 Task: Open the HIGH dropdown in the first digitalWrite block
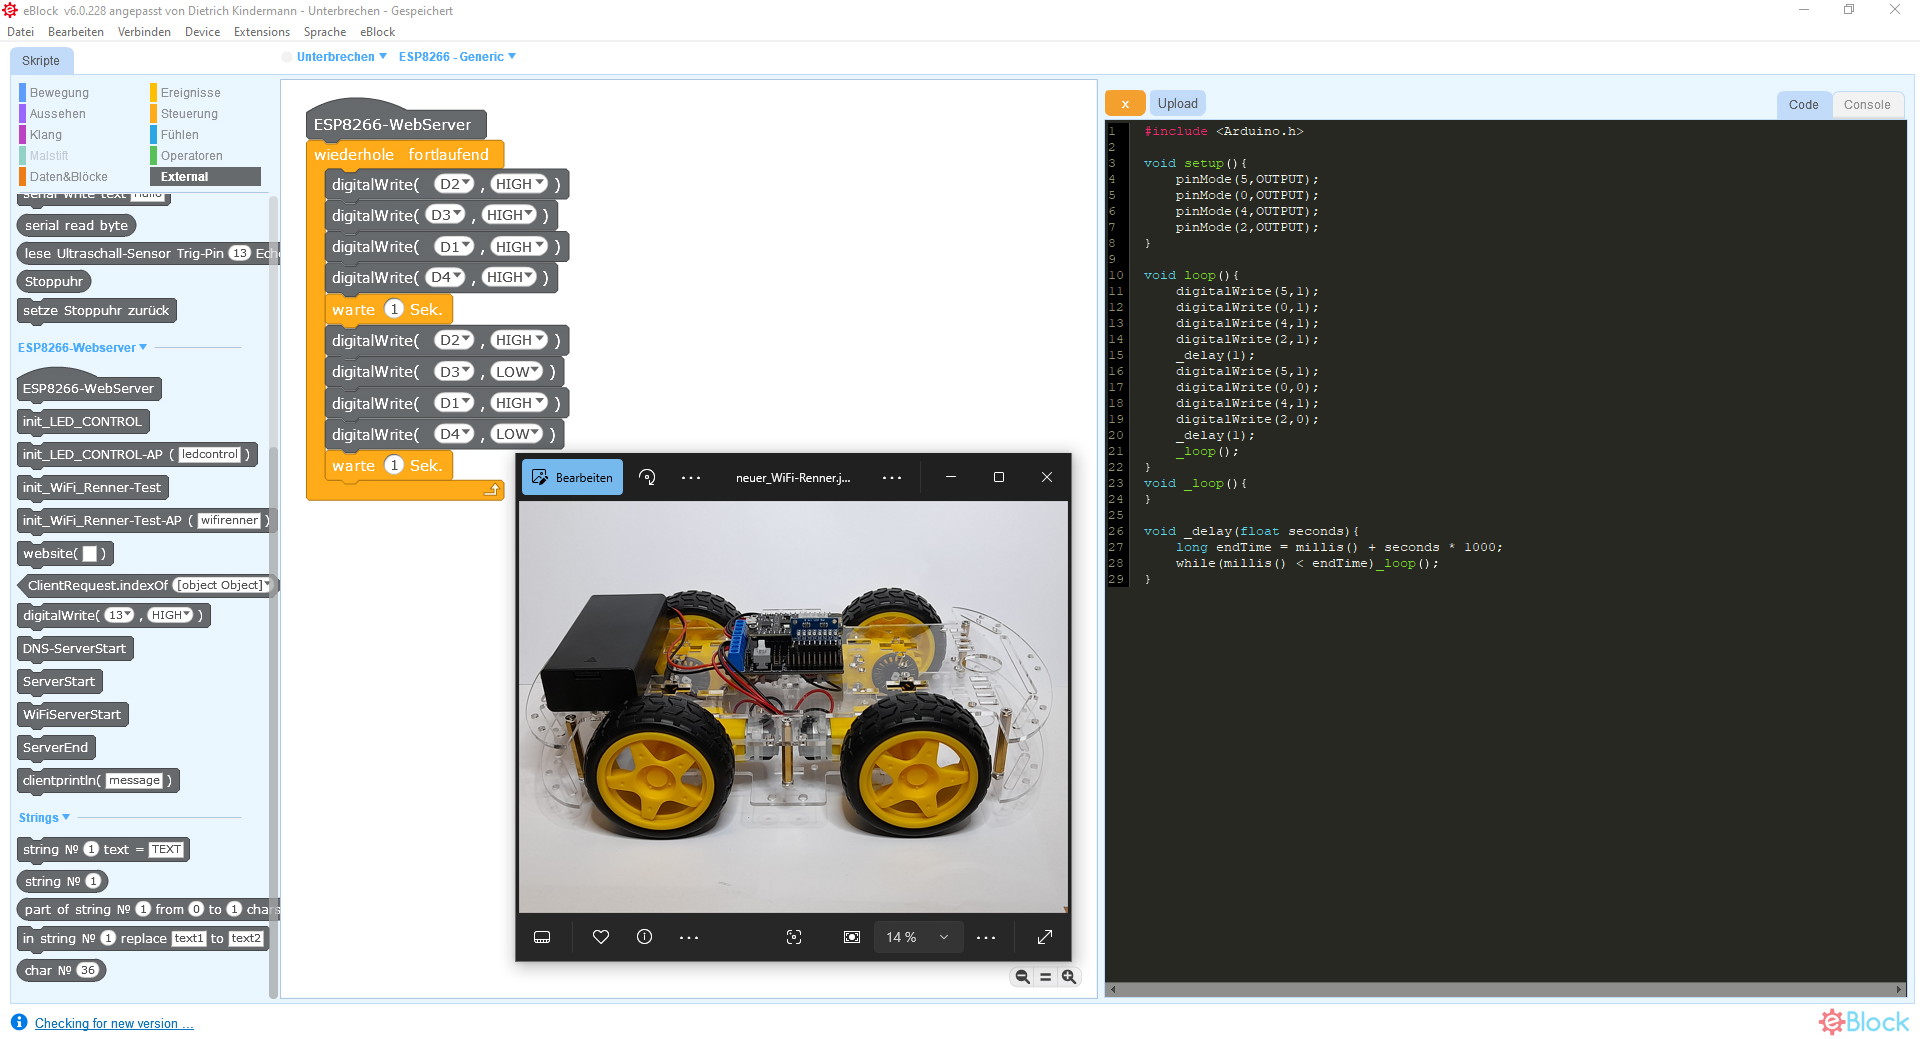(518, 184)
